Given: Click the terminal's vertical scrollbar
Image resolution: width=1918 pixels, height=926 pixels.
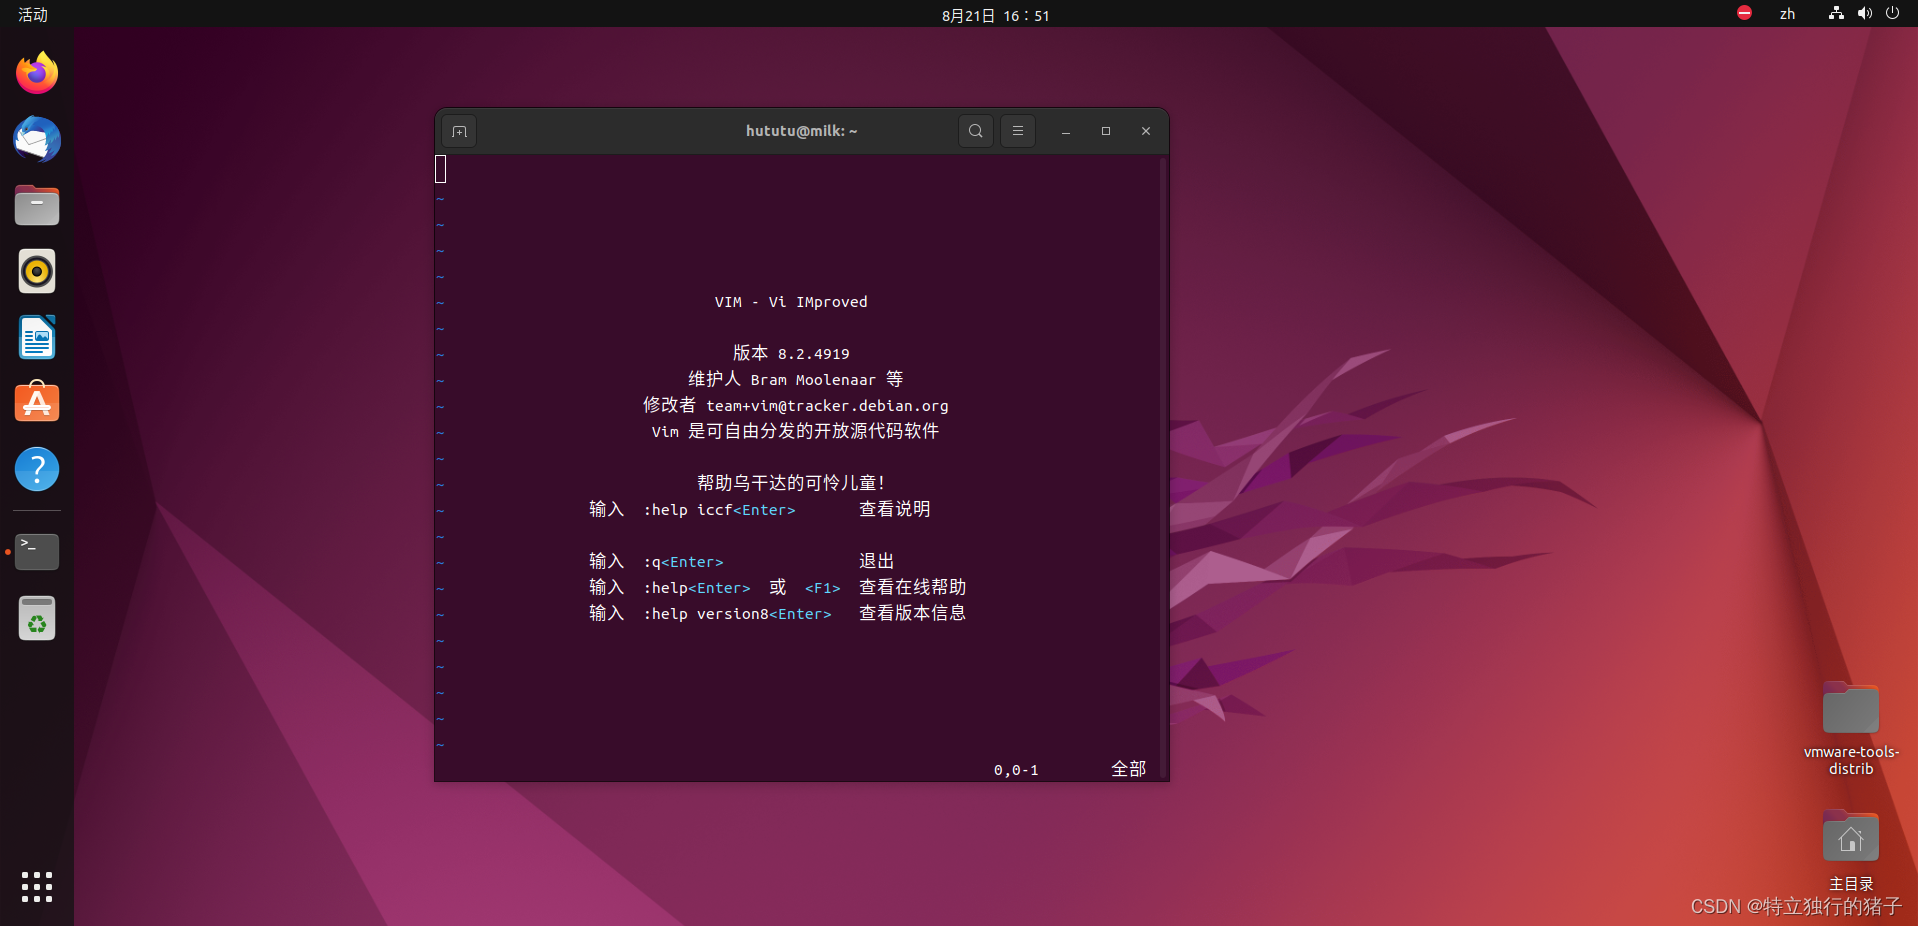Looking at the screenshot, I should click(1163, 468).
